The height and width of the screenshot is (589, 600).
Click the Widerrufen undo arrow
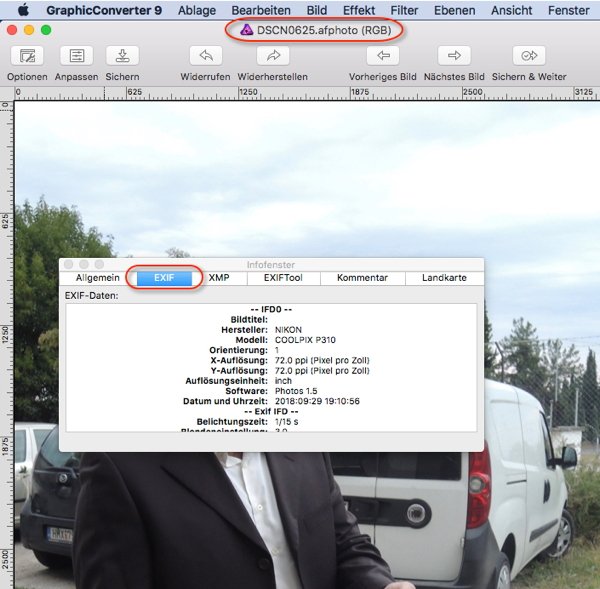(206, 56)
